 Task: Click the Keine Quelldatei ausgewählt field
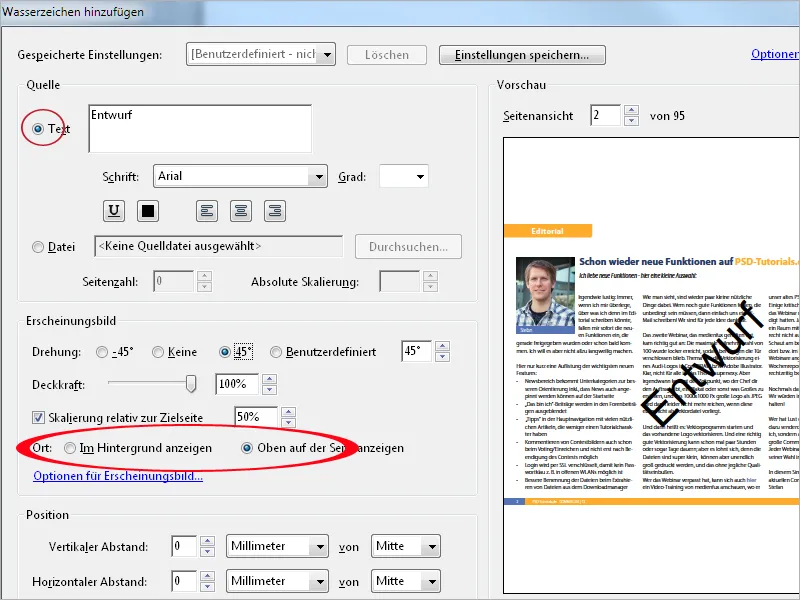219,246
